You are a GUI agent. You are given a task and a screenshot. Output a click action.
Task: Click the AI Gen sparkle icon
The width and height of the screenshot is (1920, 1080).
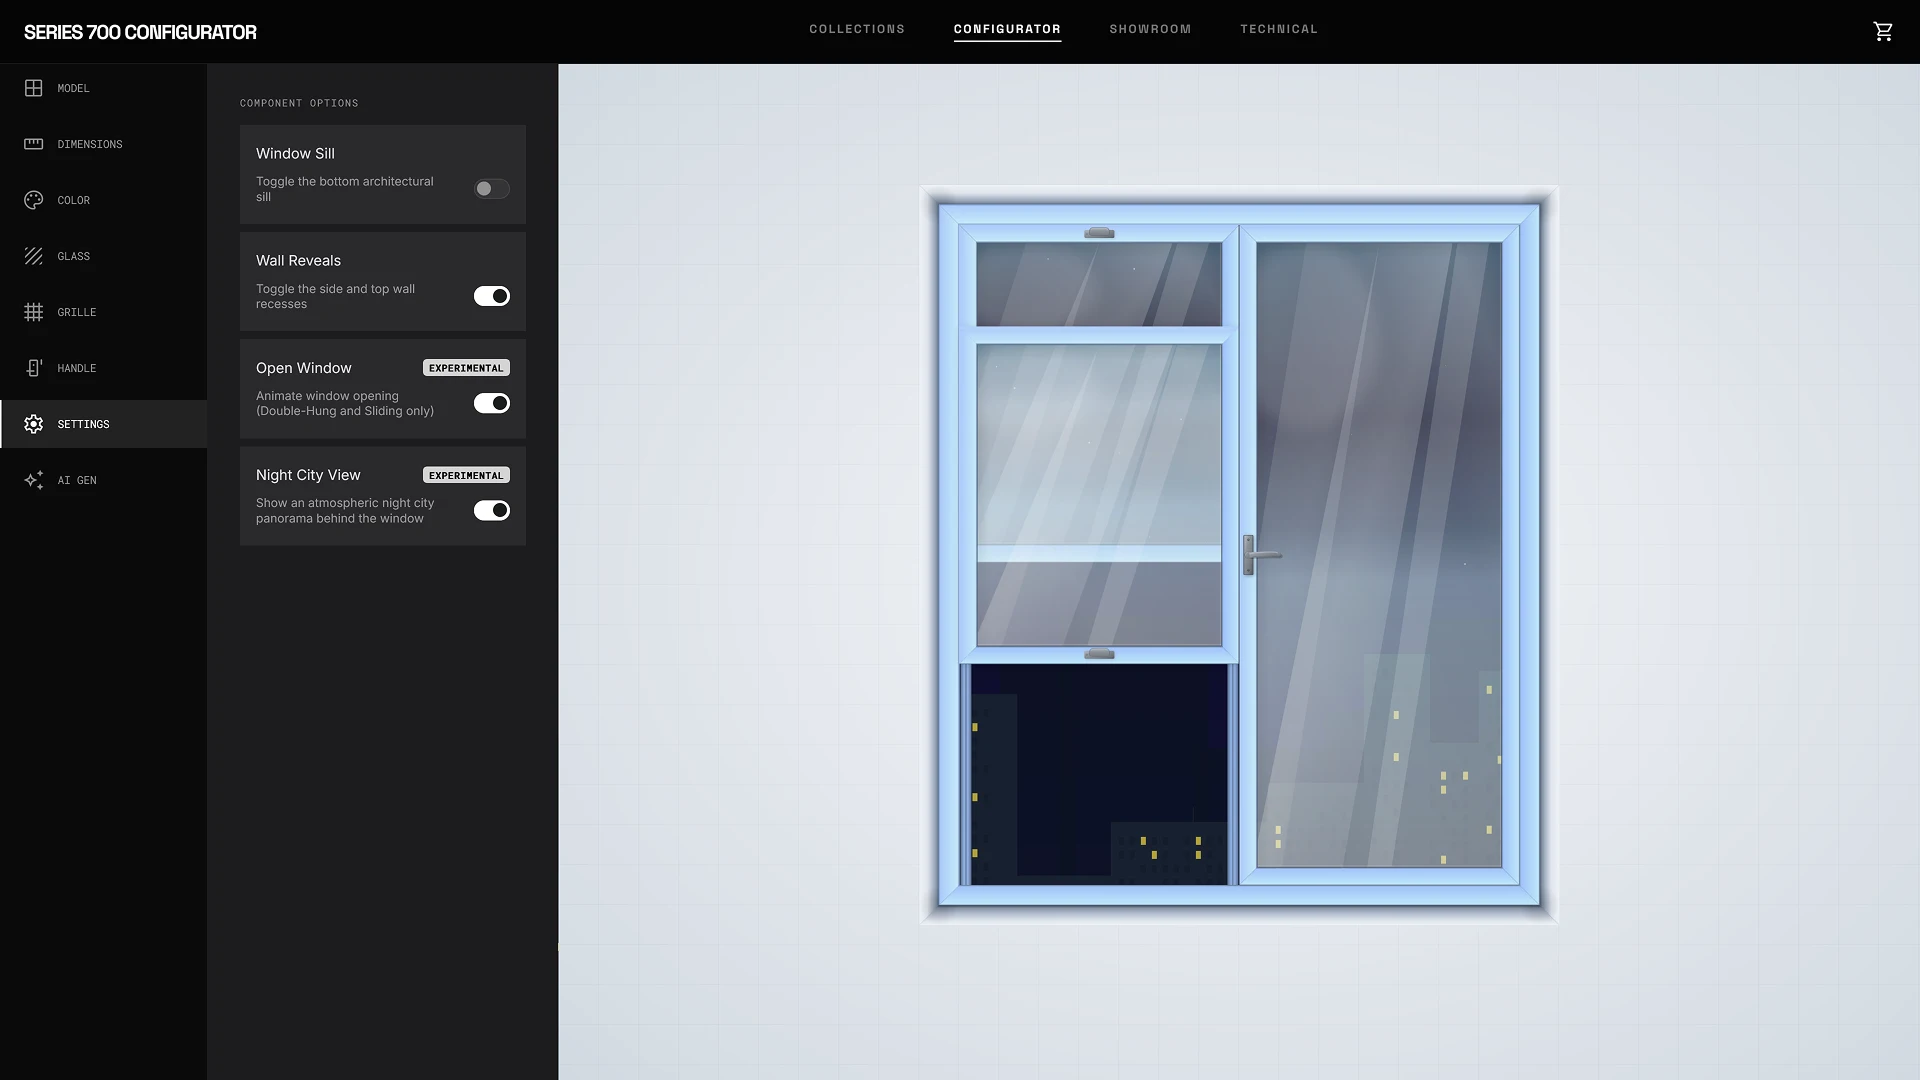pyautogui.click(x=33, y=480)
